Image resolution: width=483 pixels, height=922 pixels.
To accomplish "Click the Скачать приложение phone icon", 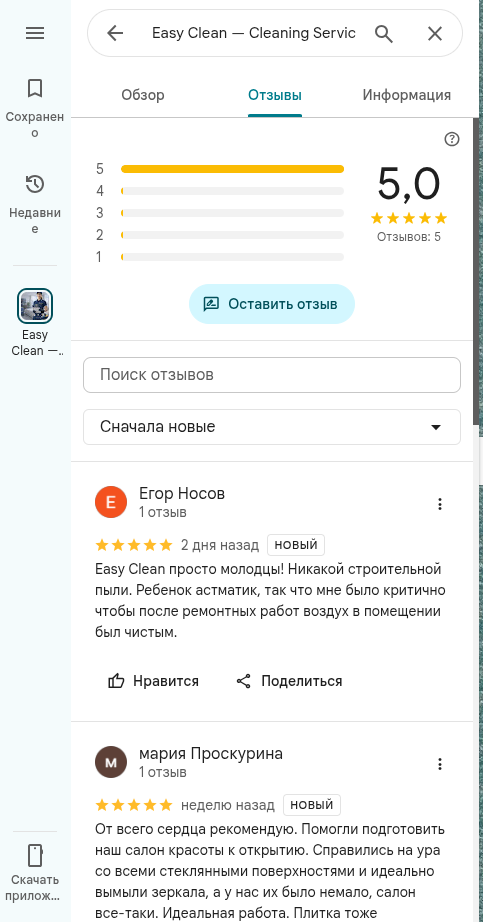I will pyautogui.click(x=35, y=856).
